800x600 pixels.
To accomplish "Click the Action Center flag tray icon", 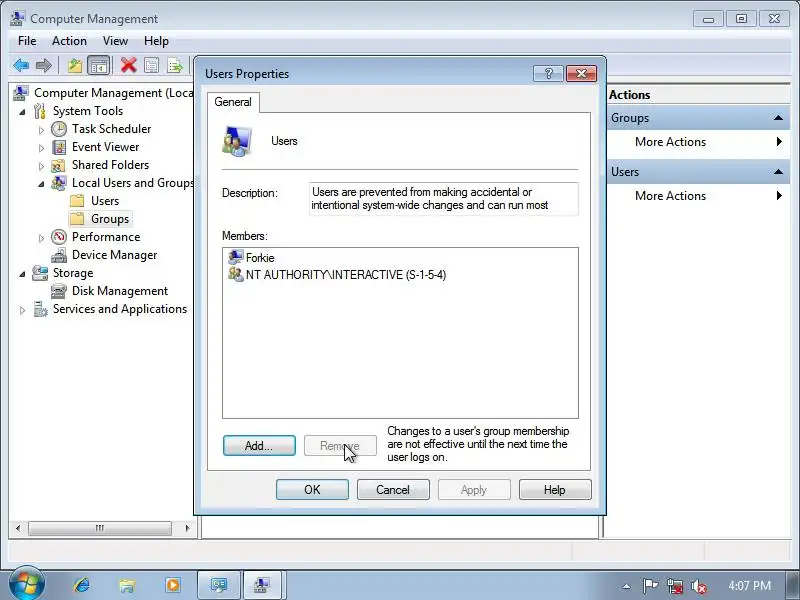I will (650, 586).
